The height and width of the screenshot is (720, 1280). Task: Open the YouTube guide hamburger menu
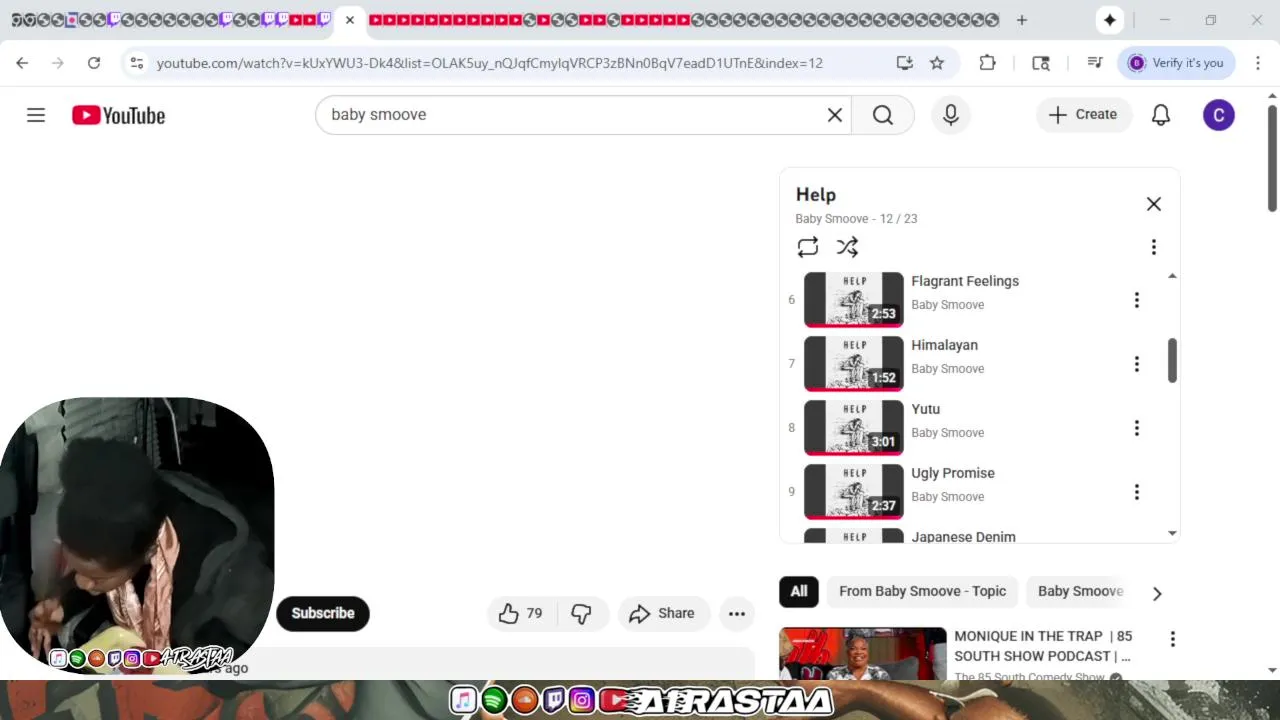pyautogui.click(x=36, y=115)
